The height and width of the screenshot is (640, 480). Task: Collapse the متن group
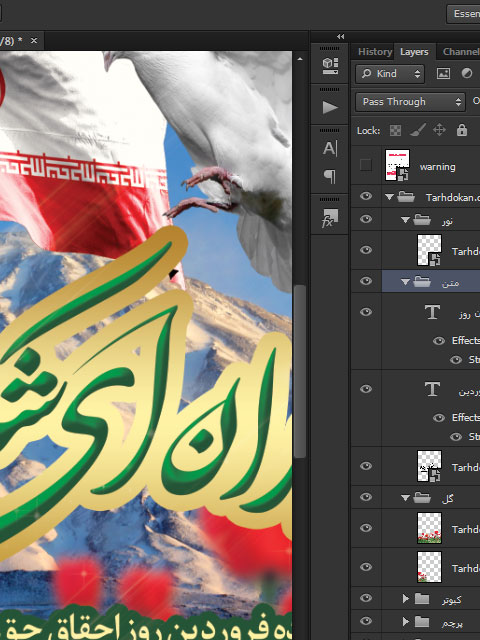(x=405, y=282)
